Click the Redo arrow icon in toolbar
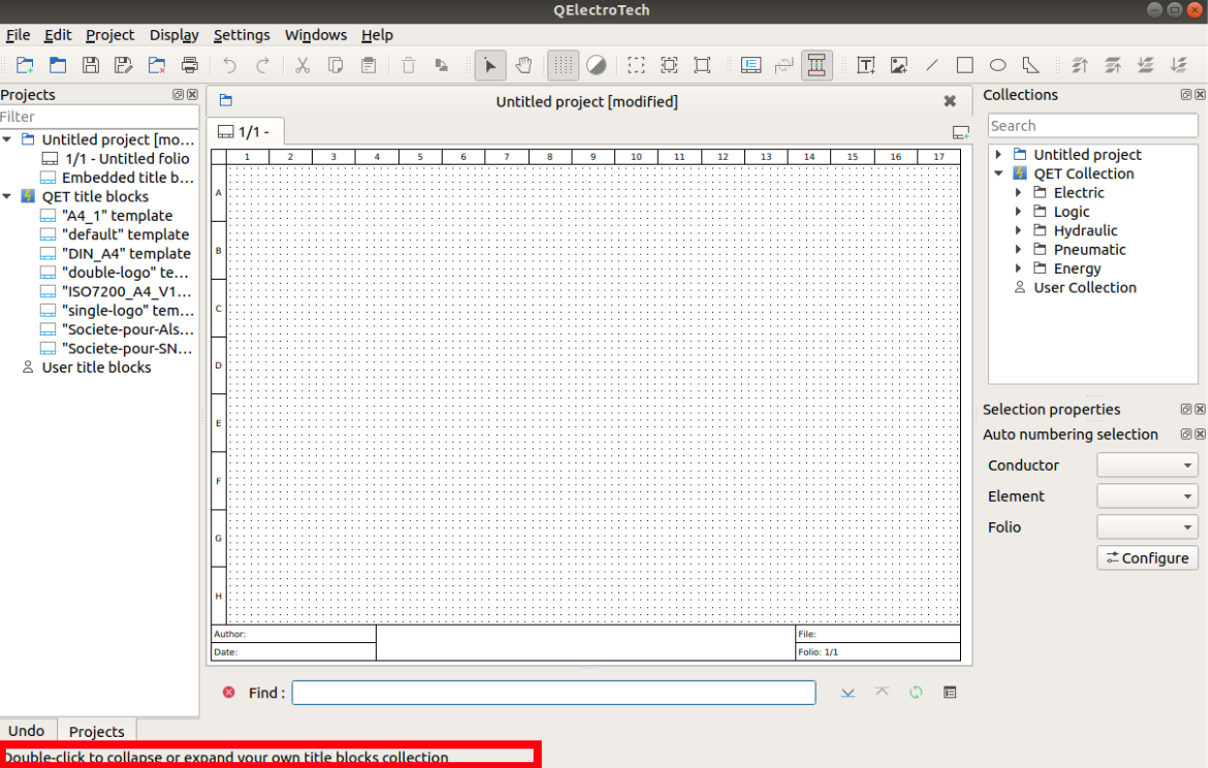Screen dimensions: 1208x768 [263, 65]
